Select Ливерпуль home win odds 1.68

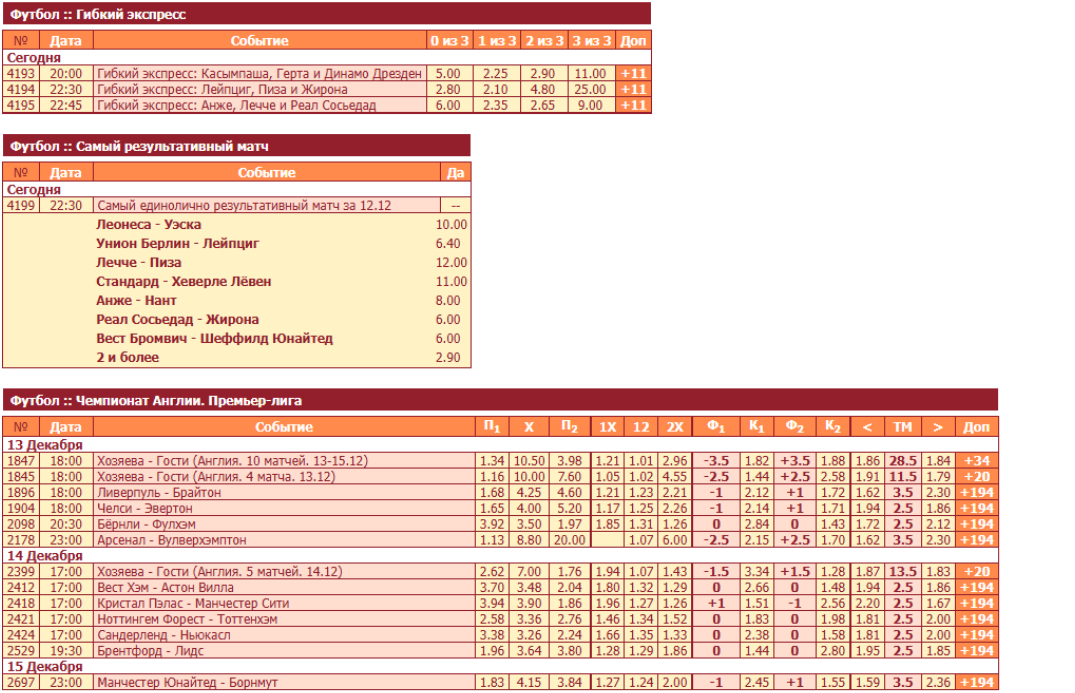491,492
